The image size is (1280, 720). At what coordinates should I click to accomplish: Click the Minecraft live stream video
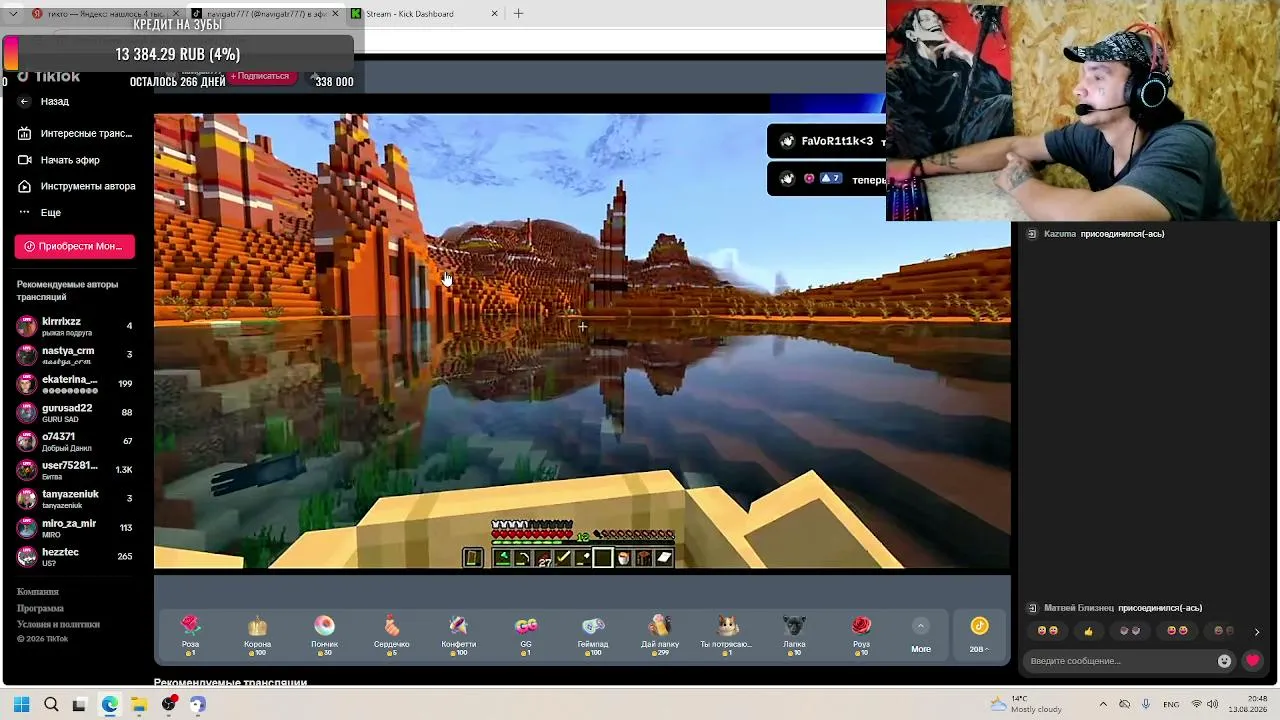tap(582, 341)
